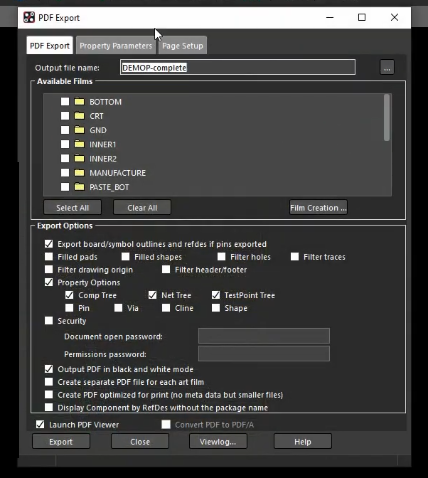Enable the Shape property checkbox

pyautogui.click(x=216, y=308)
